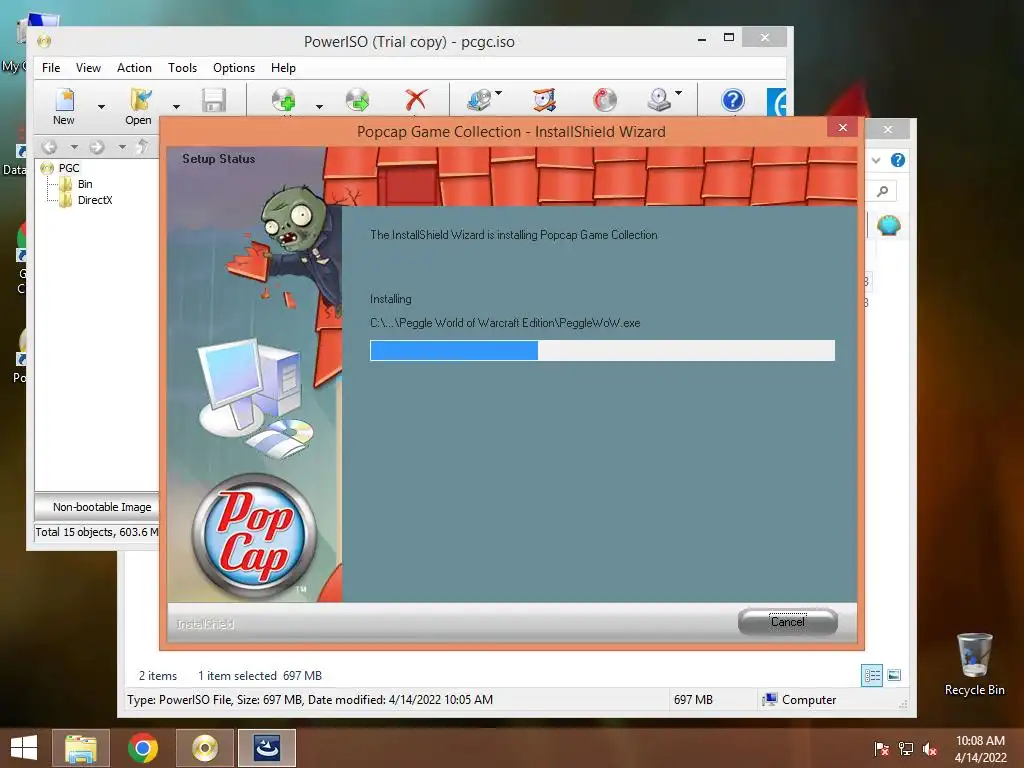1024x768 pixels.
Task: Open the New dropdown arrow in PowerISO
Action: click(101, 106)
